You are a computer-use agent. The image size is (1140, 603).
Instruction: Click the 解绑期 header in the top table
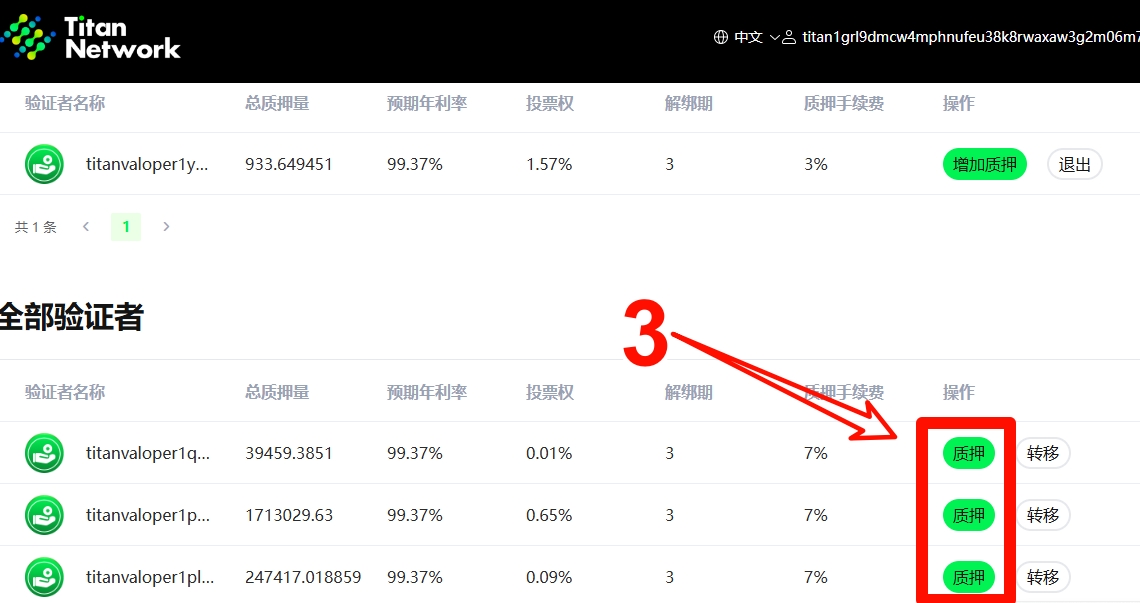tap(689, 103)
